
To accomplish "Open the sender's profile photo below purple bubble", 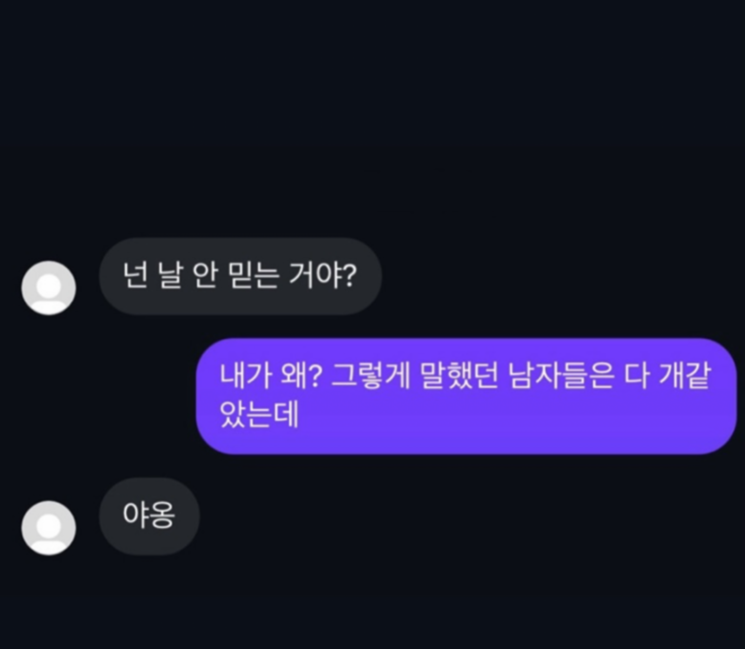I will [48, 527].
